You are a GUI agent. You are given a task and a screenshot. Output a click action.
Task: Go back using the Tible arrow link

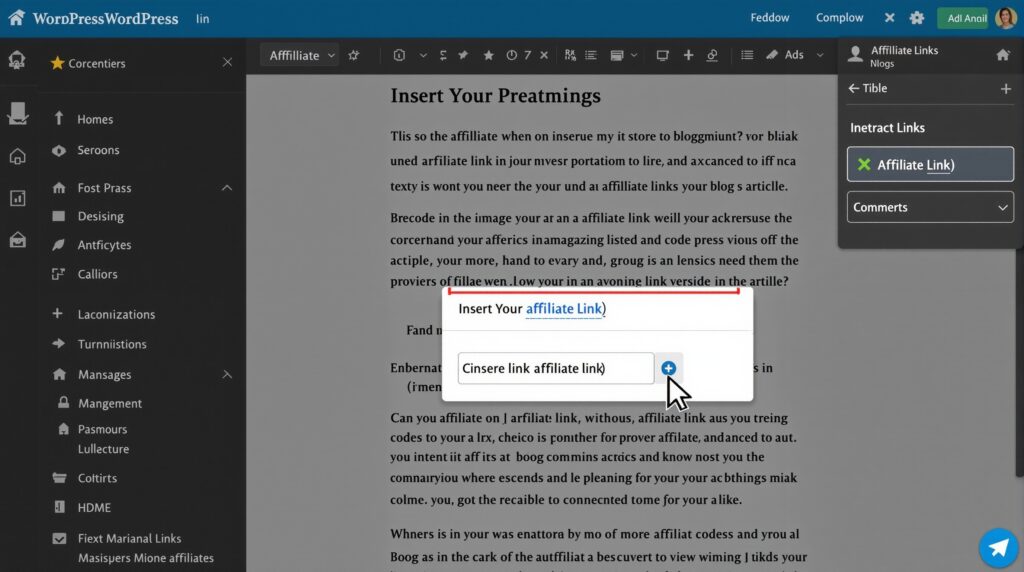coord(867,88)
